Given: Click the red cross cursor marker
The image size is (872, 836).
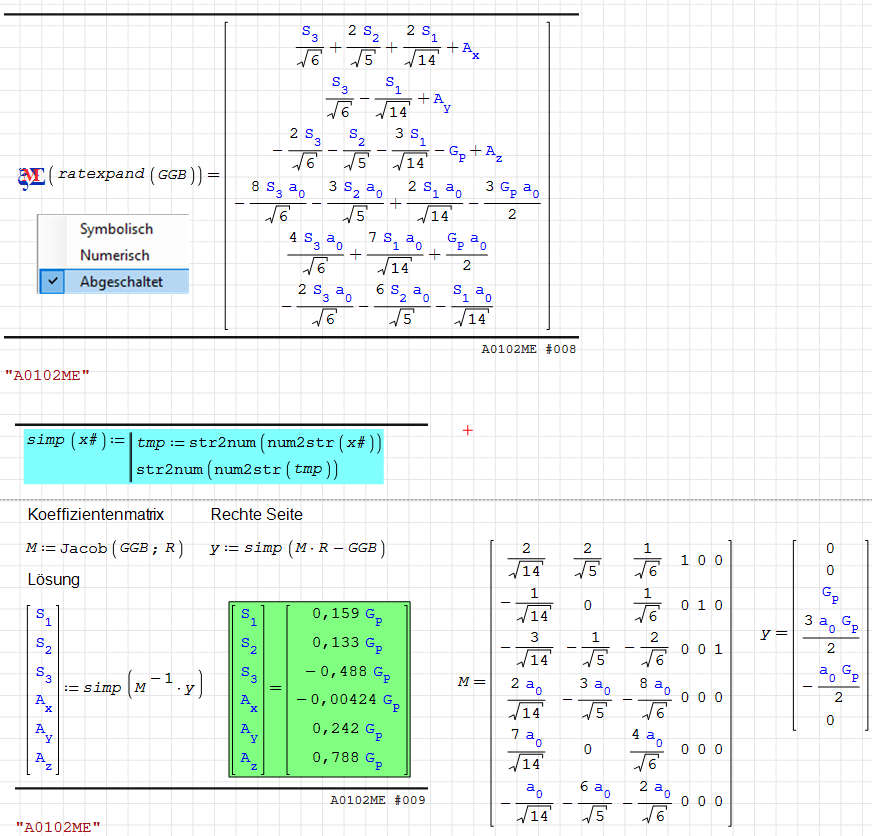Looking at the screenshot, I should [x=467, y=430].
